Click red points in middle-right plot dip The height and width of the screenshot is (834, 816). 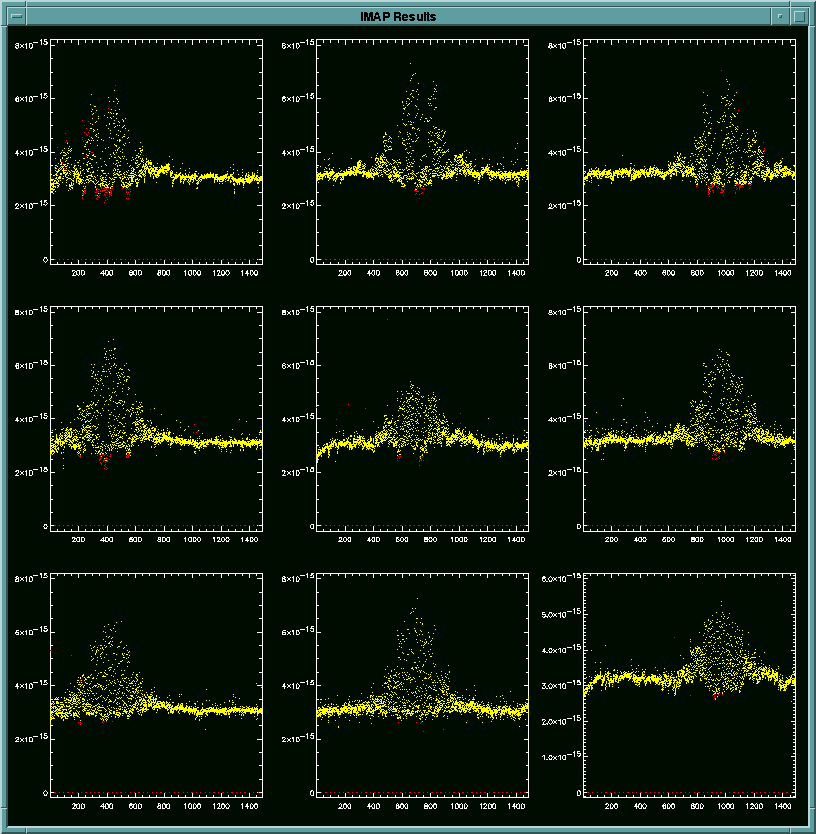(716, 455)
